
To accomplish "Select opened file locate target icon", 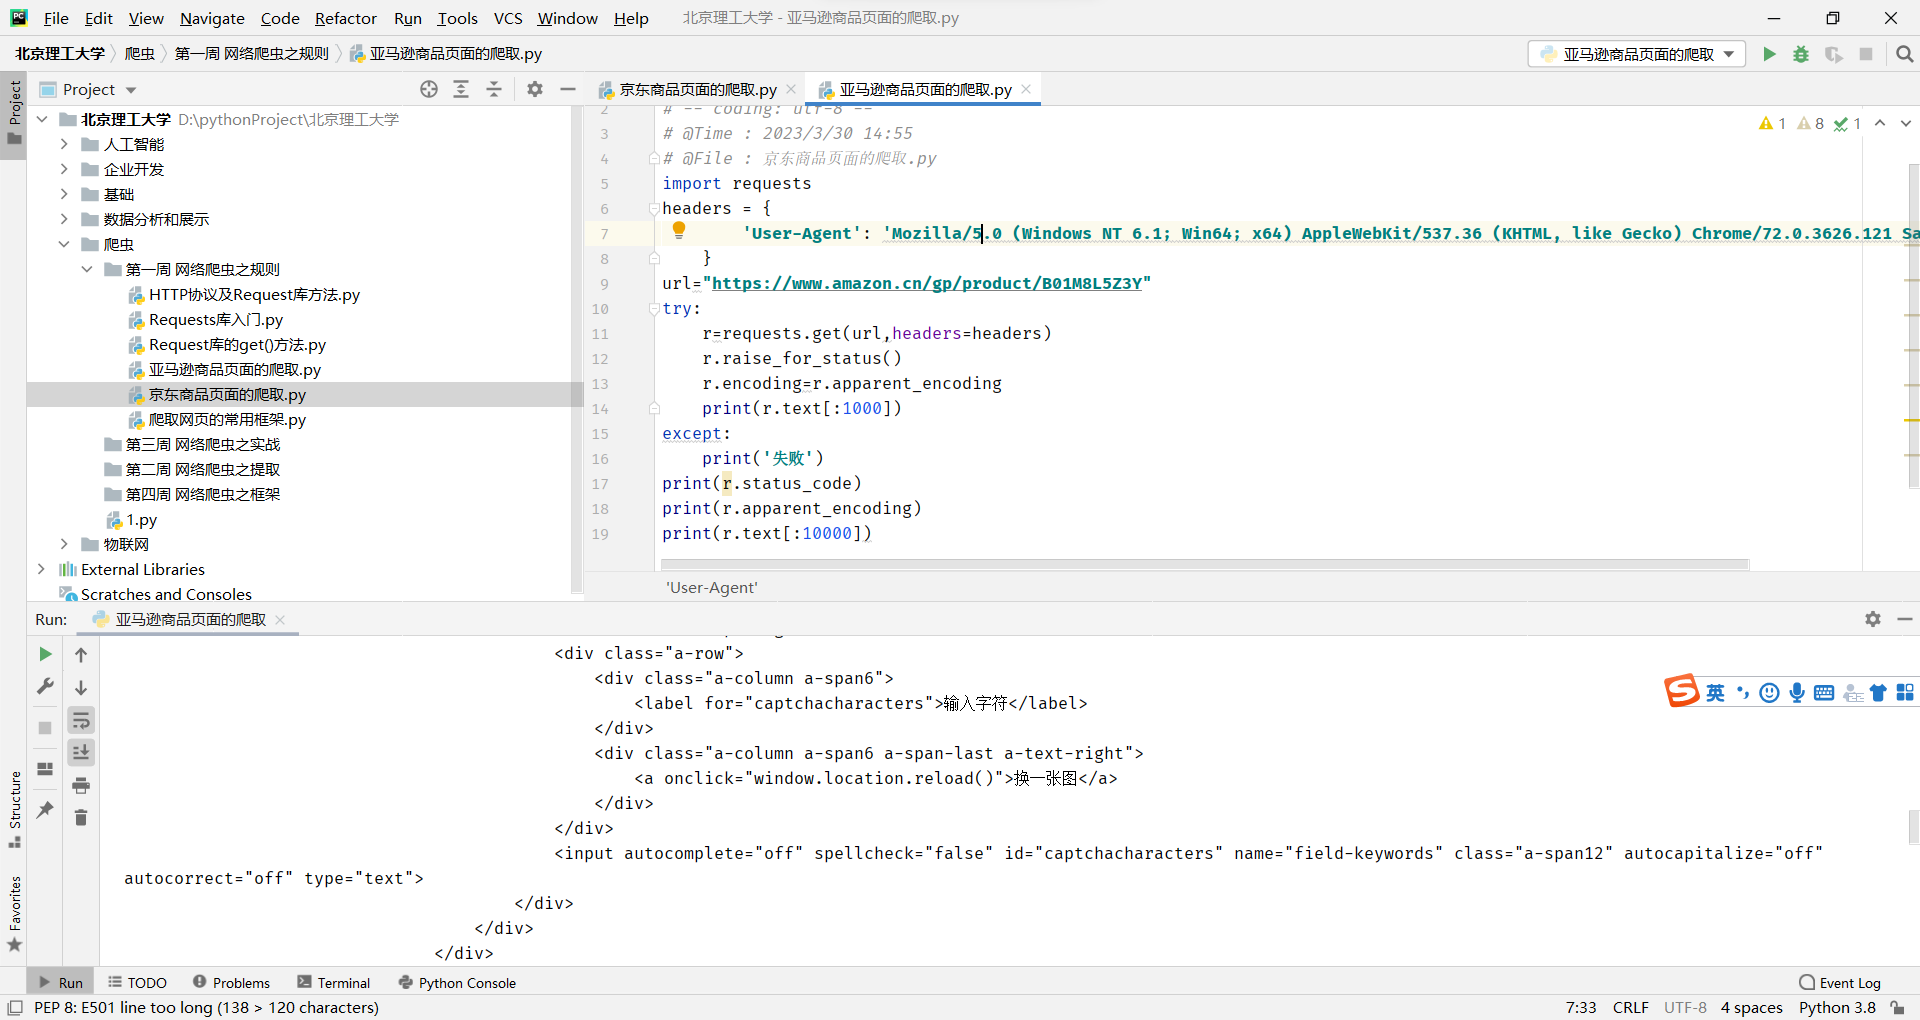I will (429, 89).
